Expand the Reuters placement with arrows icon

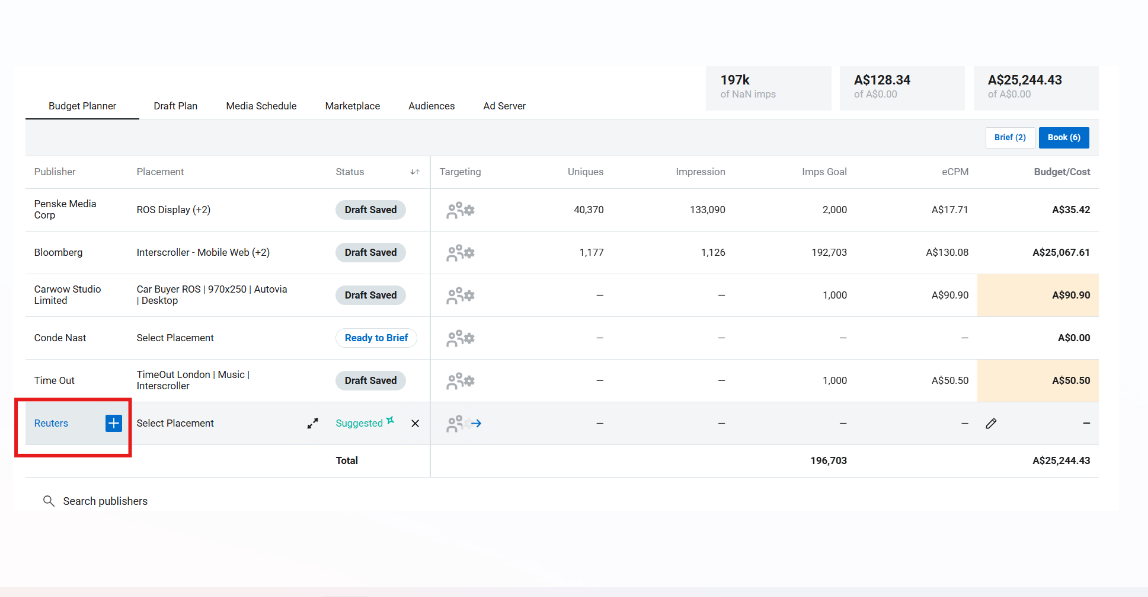[x=313, y=423]
